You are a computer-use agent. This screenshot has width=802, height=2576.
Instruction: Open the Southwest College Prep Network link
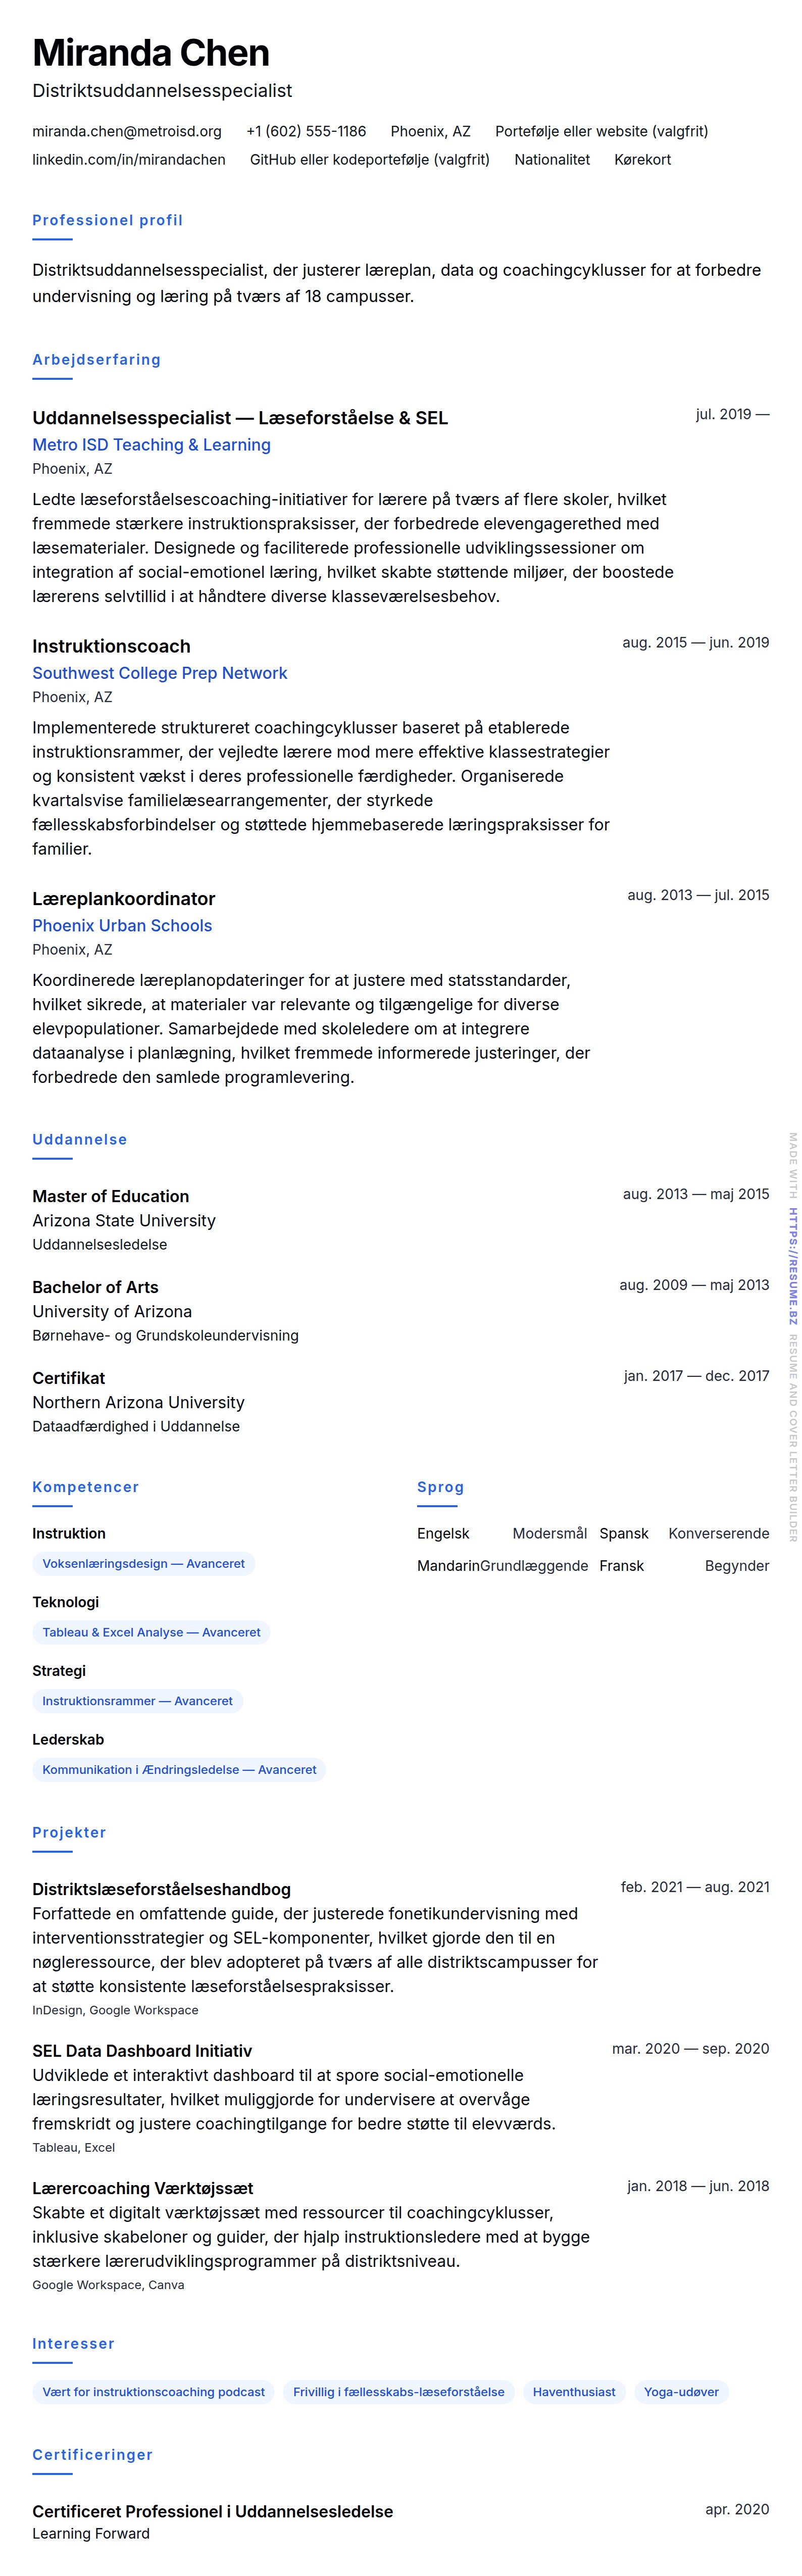point(159,673)
